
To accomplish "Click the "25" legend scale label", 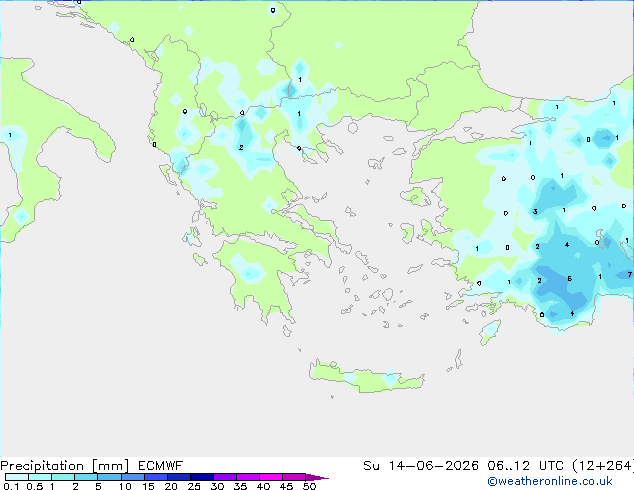I will 194,486.
